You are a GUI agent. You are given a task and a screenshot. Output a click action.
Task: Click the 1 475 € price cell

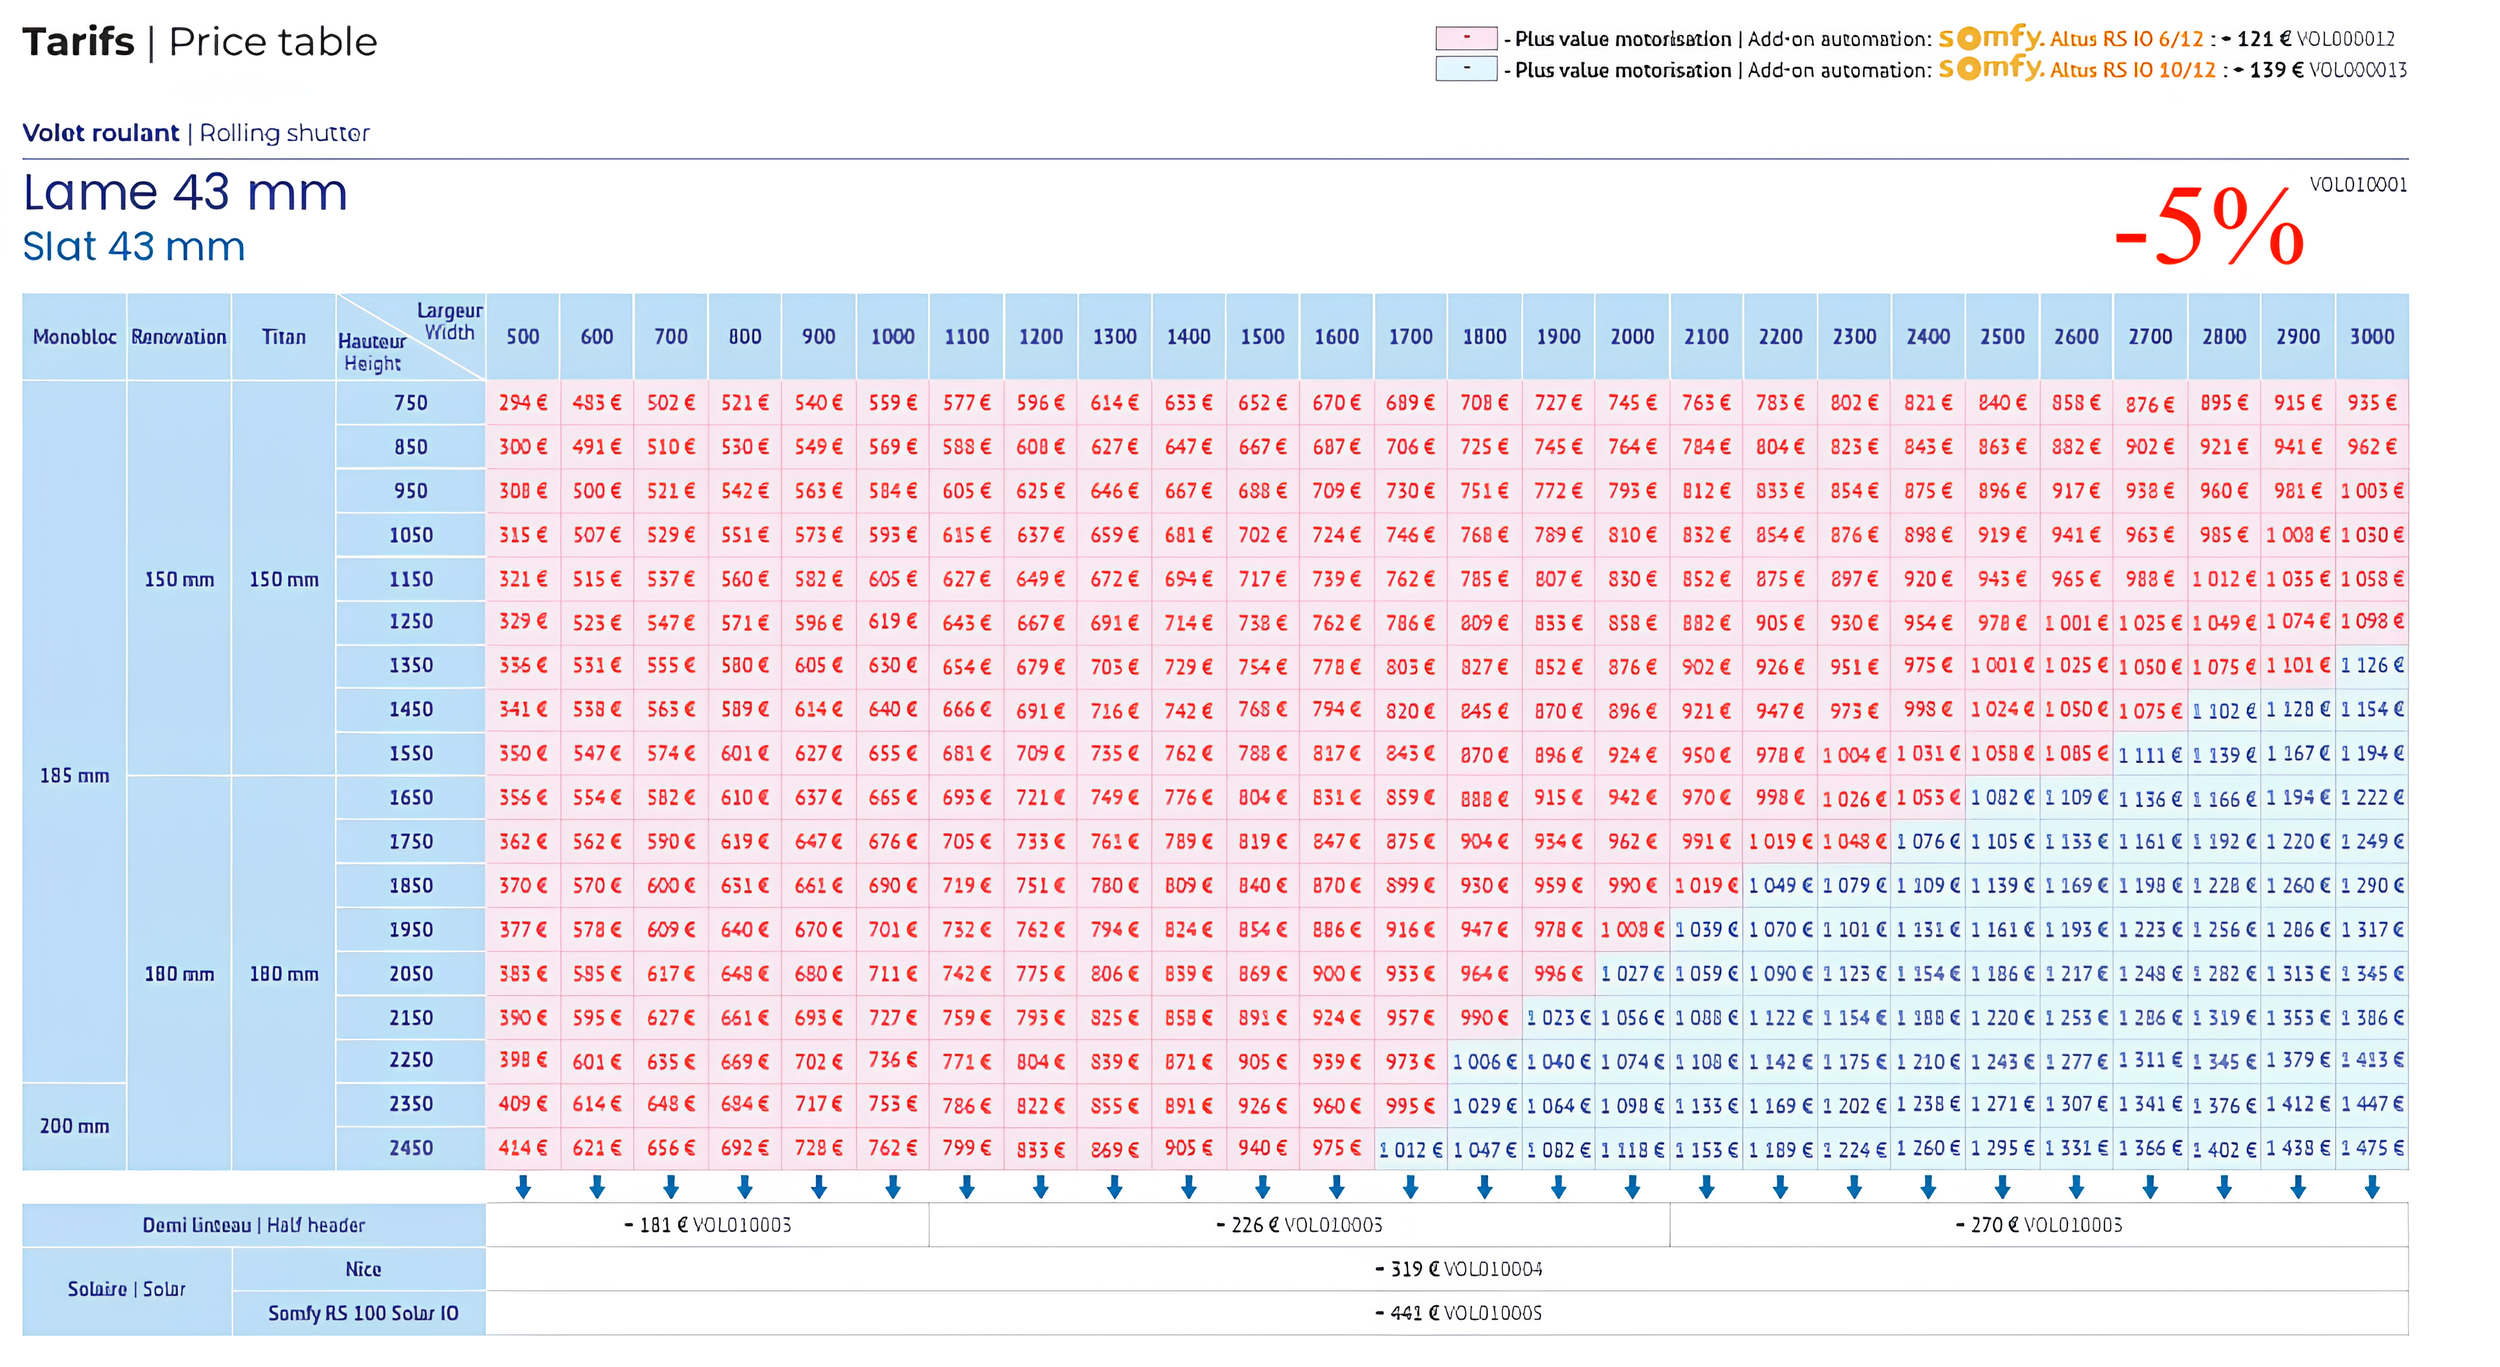coord(2372,1148)
